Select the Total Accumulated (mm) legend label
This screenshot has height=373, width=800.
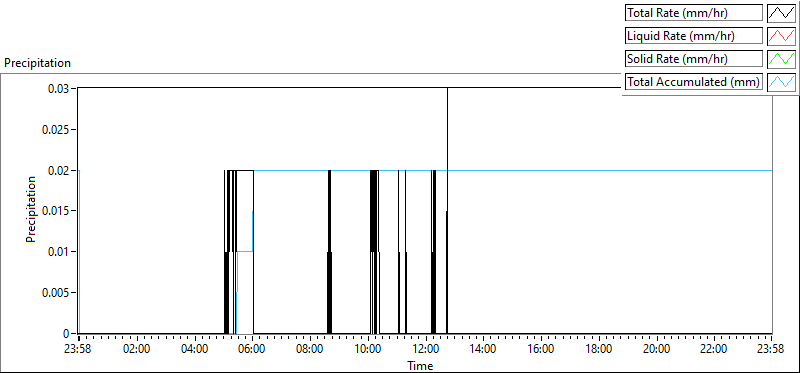(694, 82)
